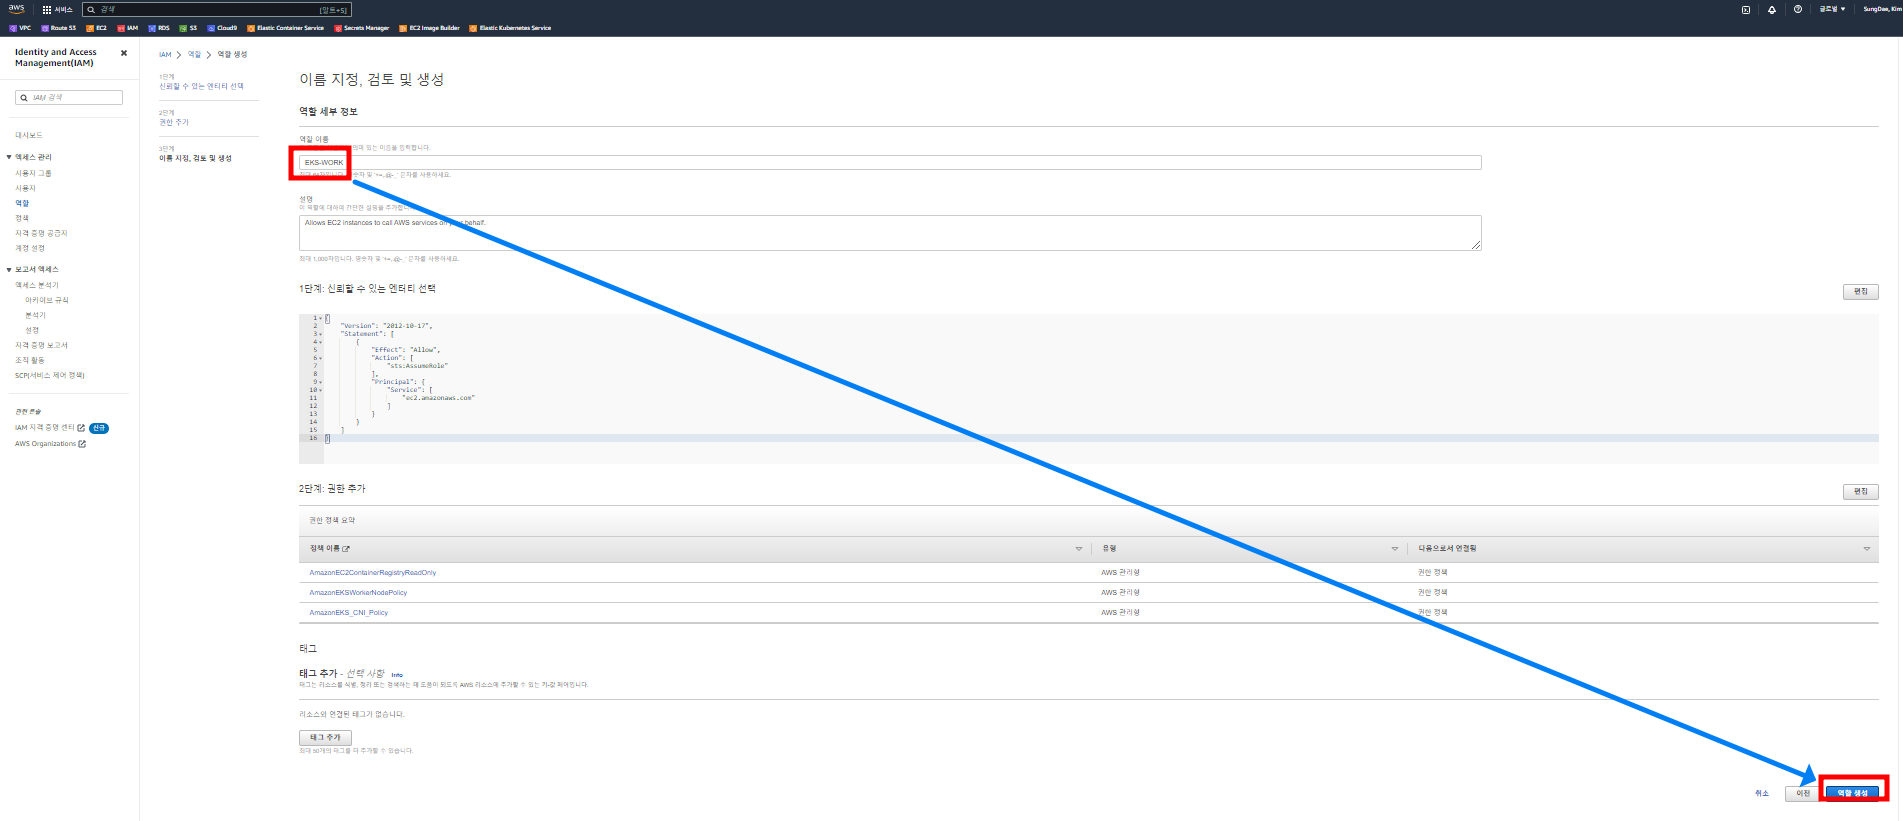Image resolution: width=1903 pixels, height=821 pixels.
Task: Click the 이전 previous button
Action: [x=1803, y=793]
